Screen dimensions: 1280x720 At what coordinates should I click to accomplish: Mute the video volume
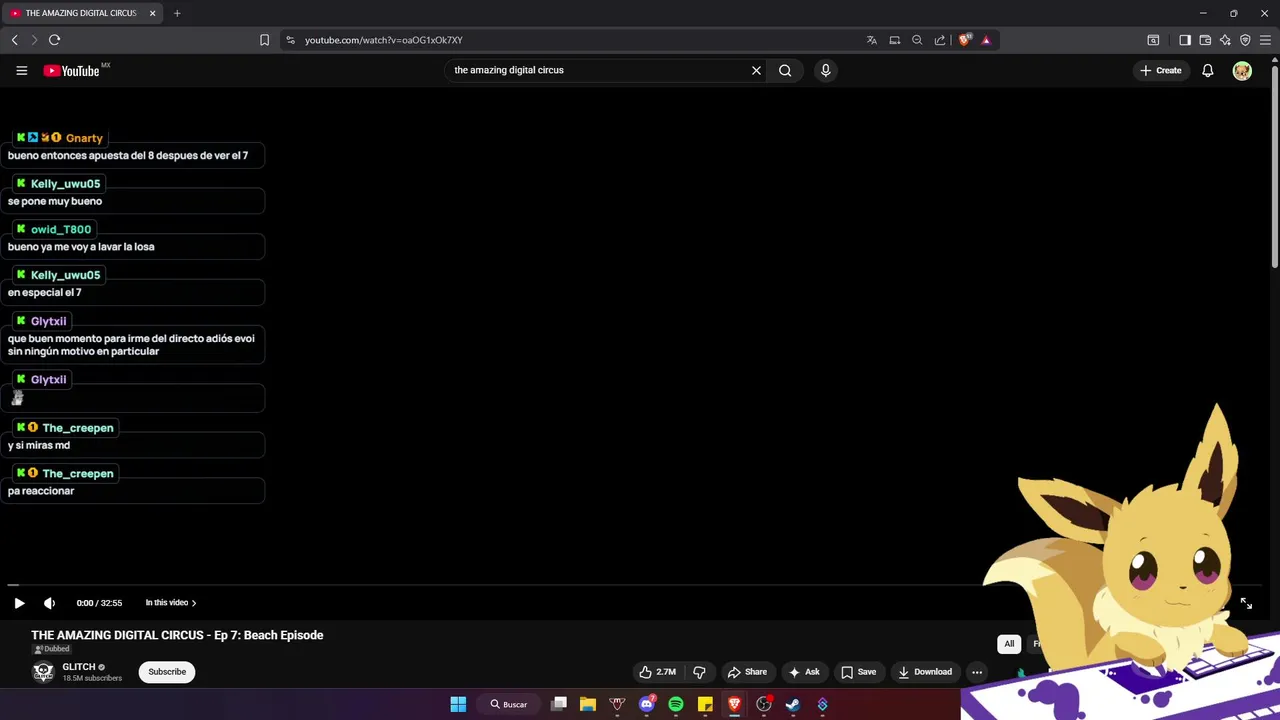(x=49, y=603)
